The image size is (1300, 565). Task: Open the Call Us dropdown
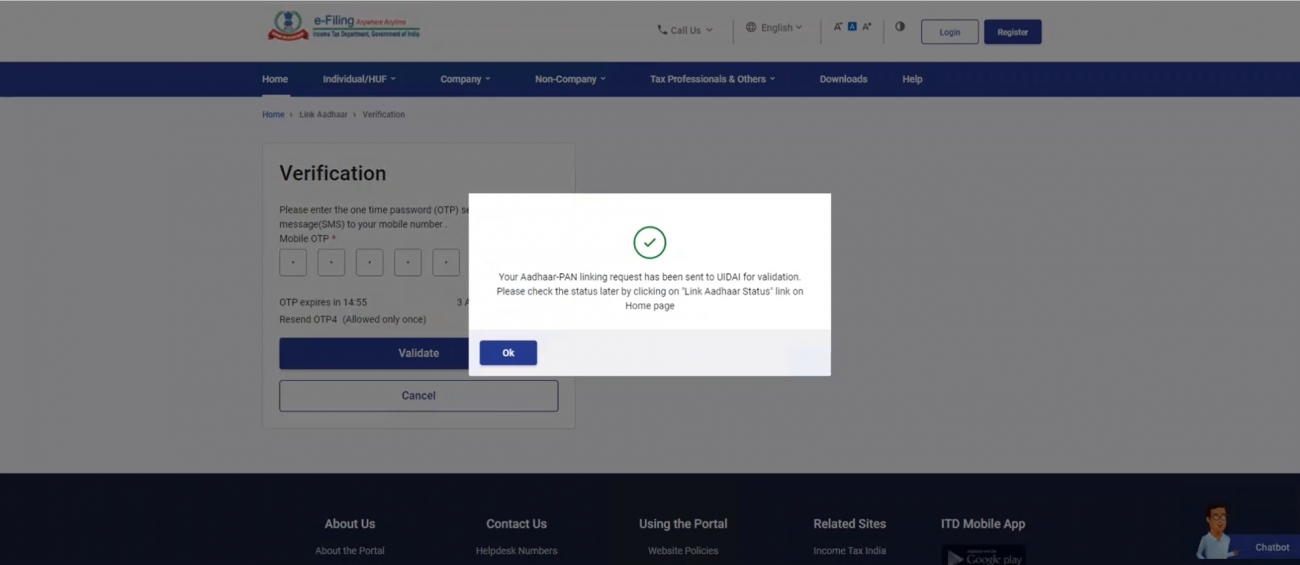[685, 30]
